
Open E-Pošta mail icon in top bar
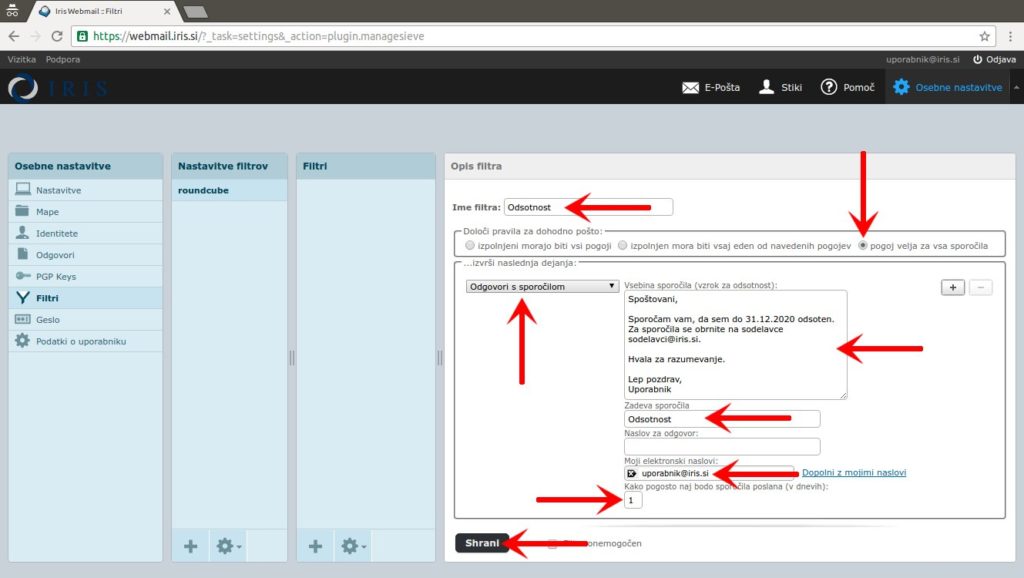(690, 87)
